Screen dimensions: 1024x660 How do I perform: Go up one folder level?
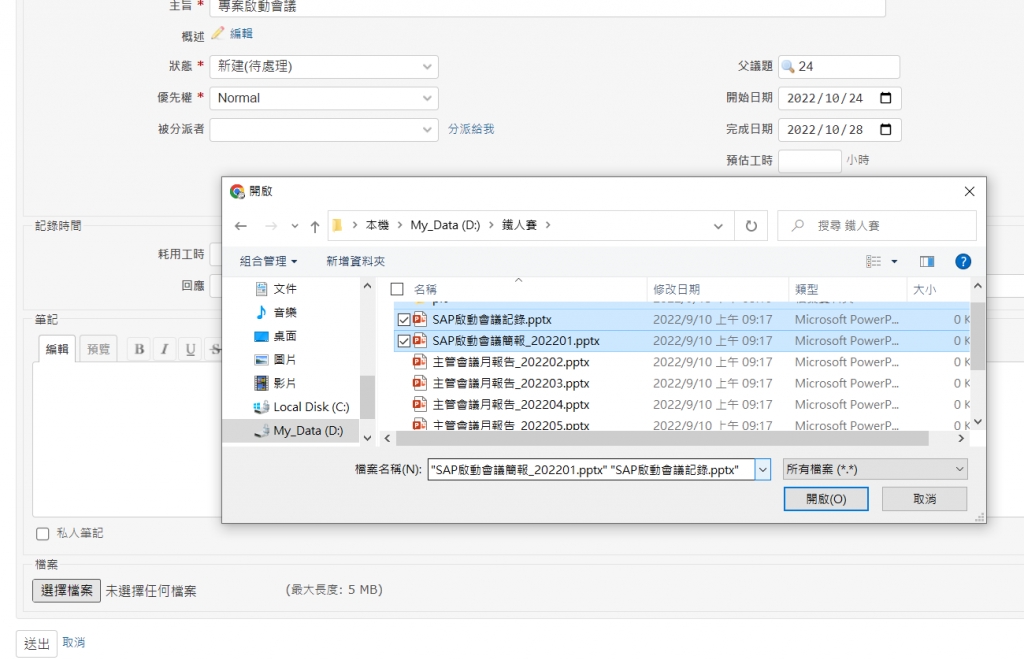click(x=315, y=226)
